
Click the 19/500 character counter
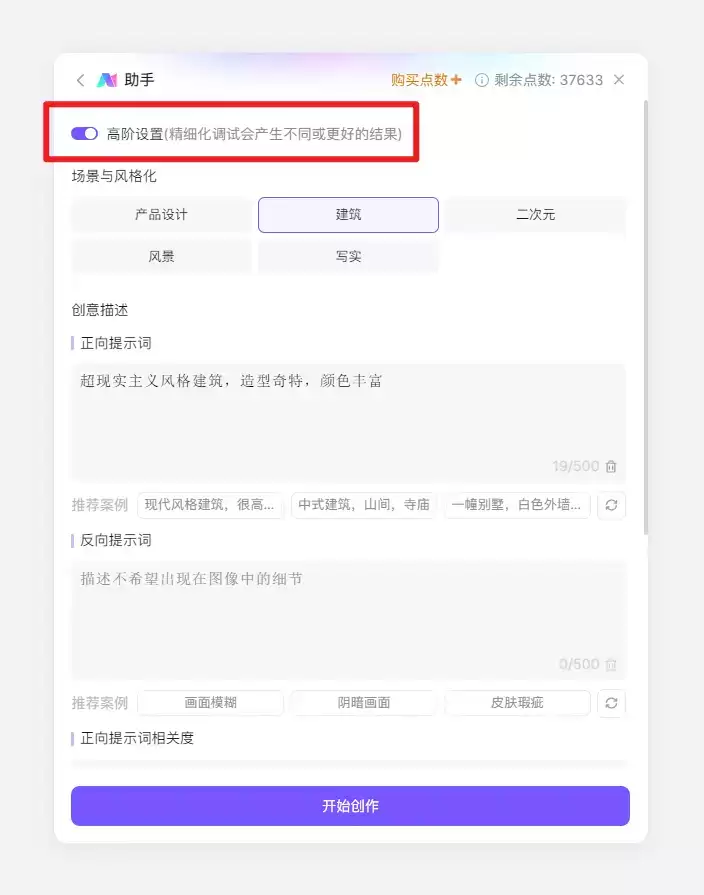click(x=576, y=466)
